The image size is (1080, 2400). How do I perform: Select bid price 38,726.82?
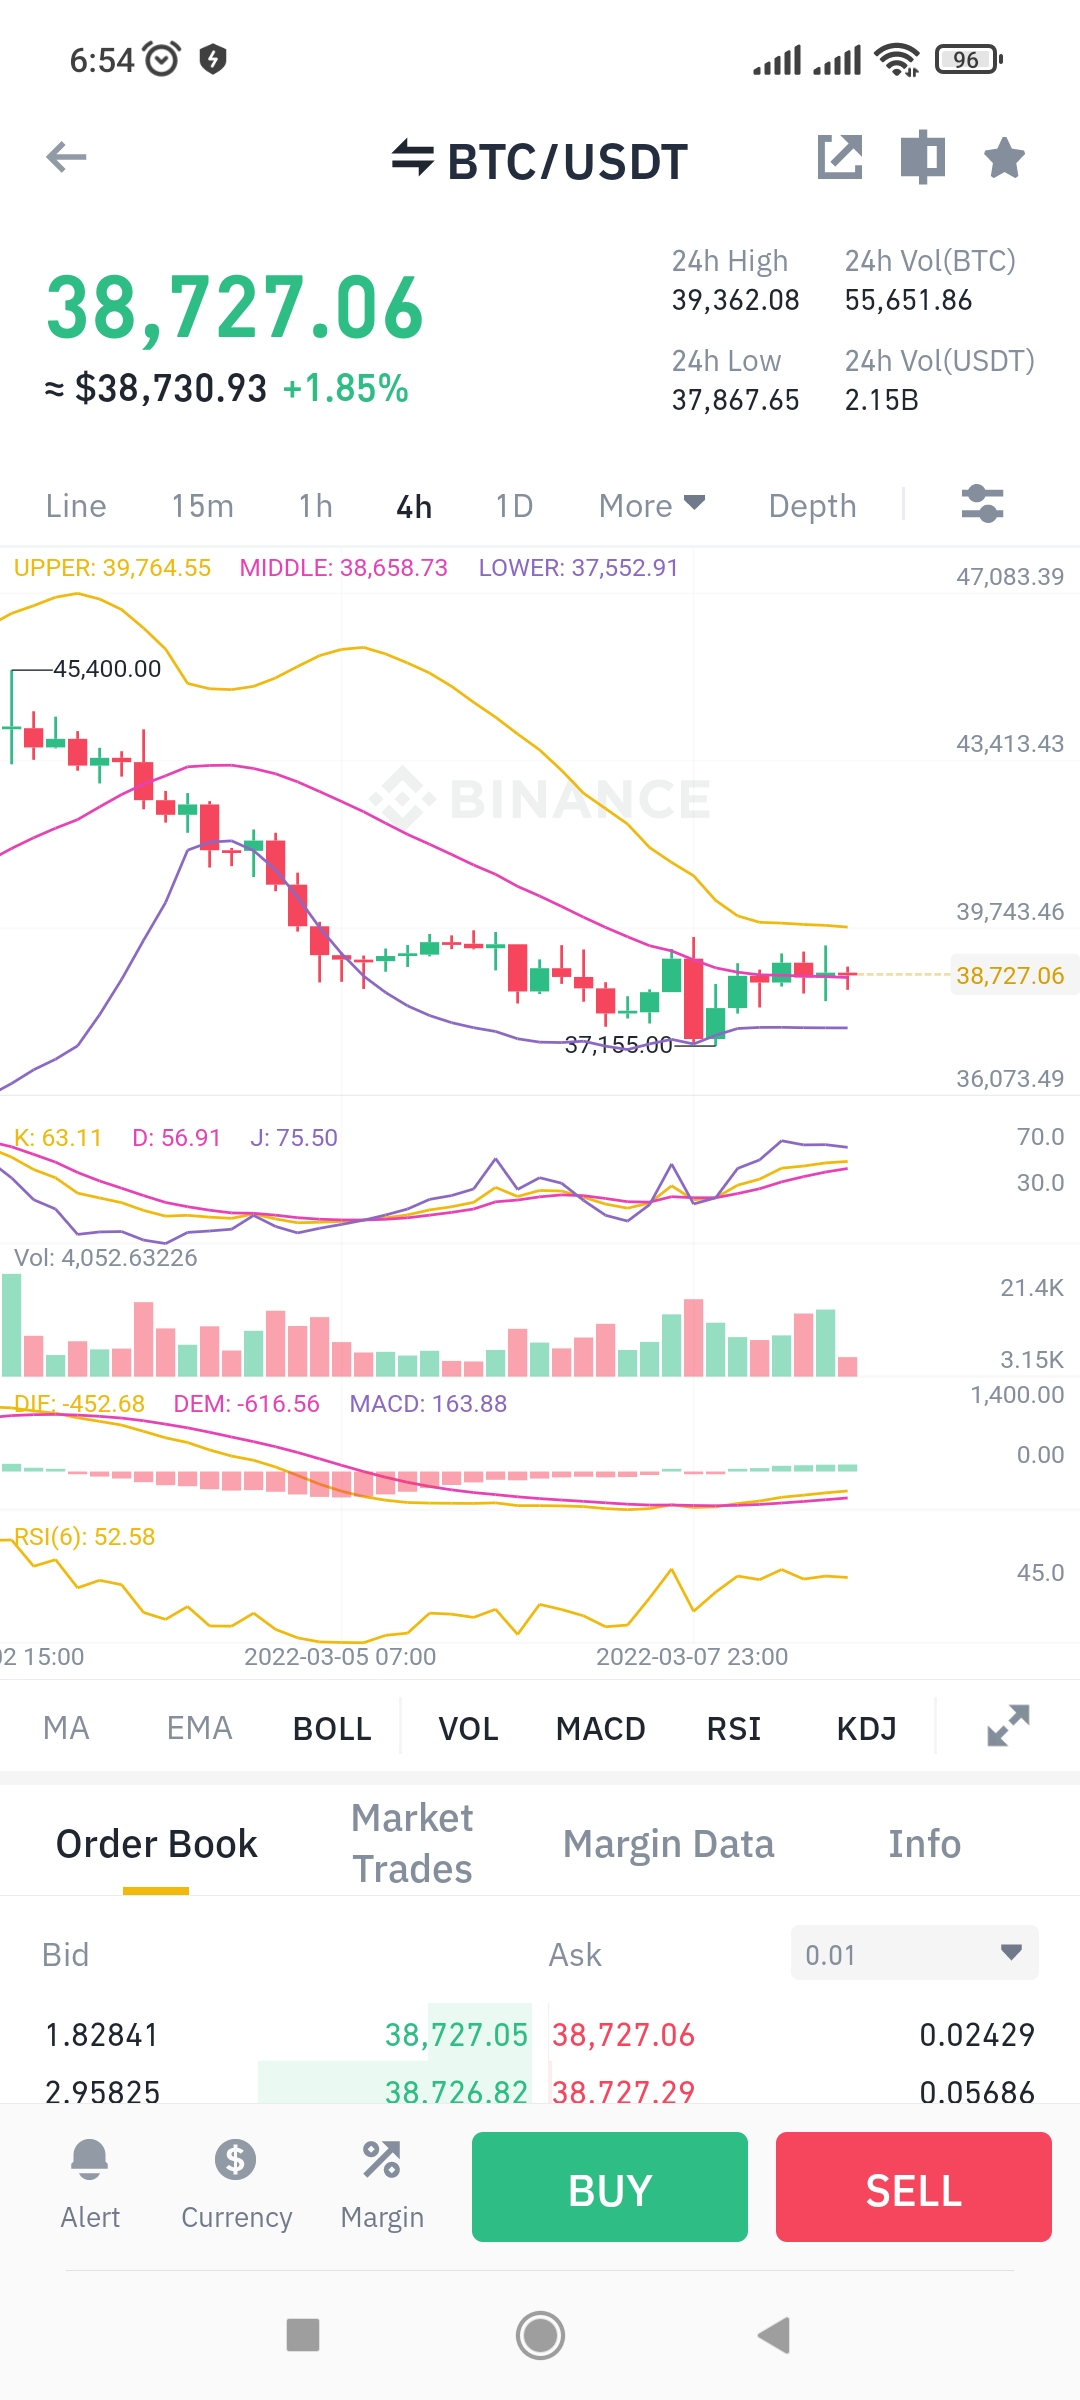click(456, 2090)
